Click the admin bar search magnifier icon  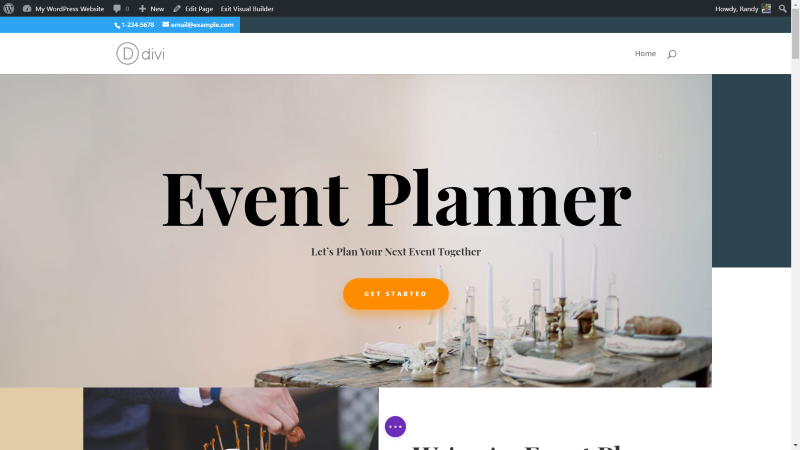tap(782, 8)
